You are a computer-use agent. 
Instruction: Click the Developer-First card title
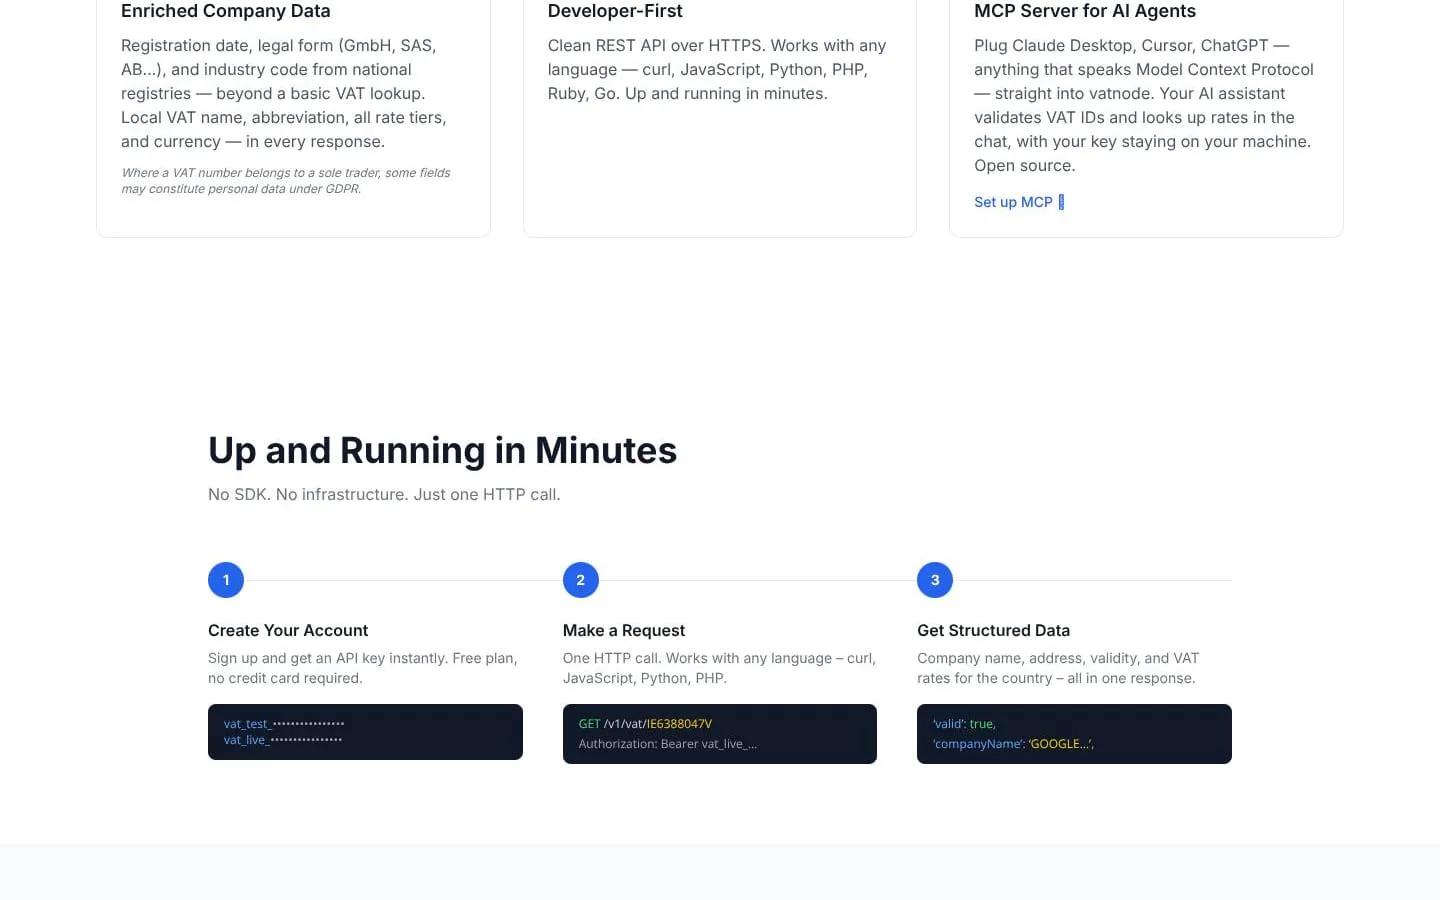615,11
